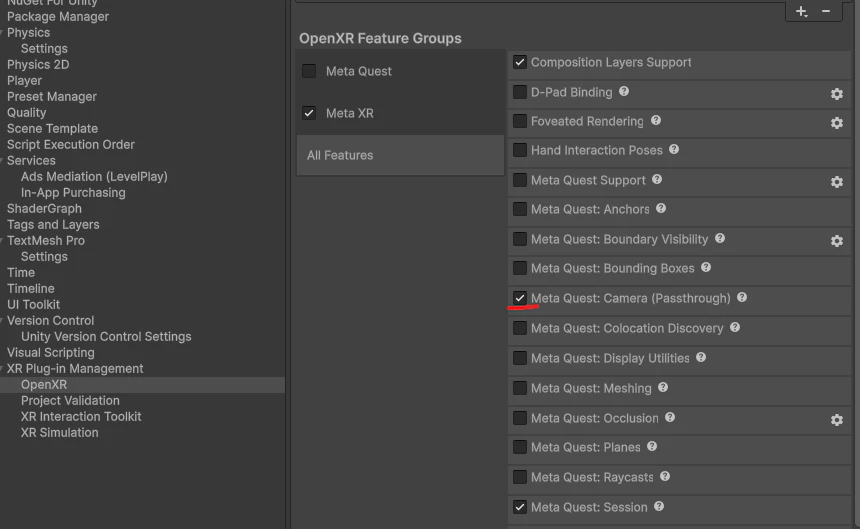Click help icon next to Hand Interaction Poses
This screenshot has height=529, width=860.
click(674, 149)
